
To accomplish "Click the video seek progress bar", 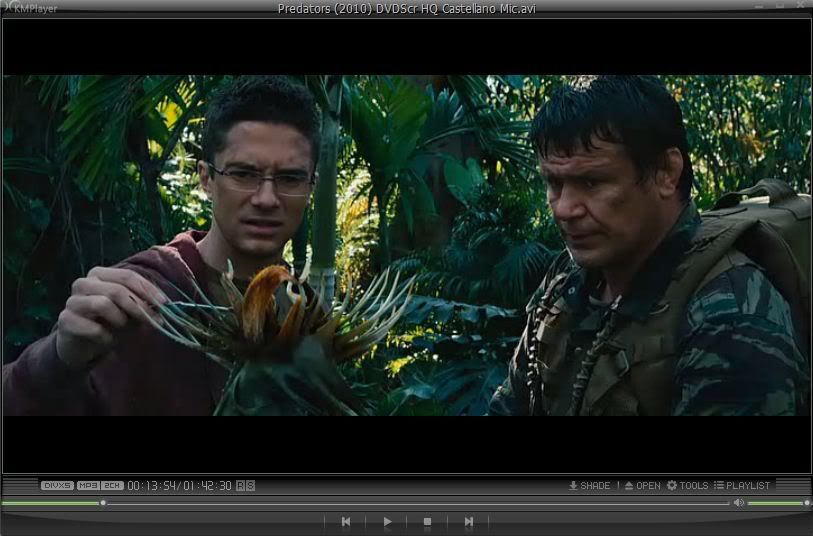I will [x=366, y=503].
